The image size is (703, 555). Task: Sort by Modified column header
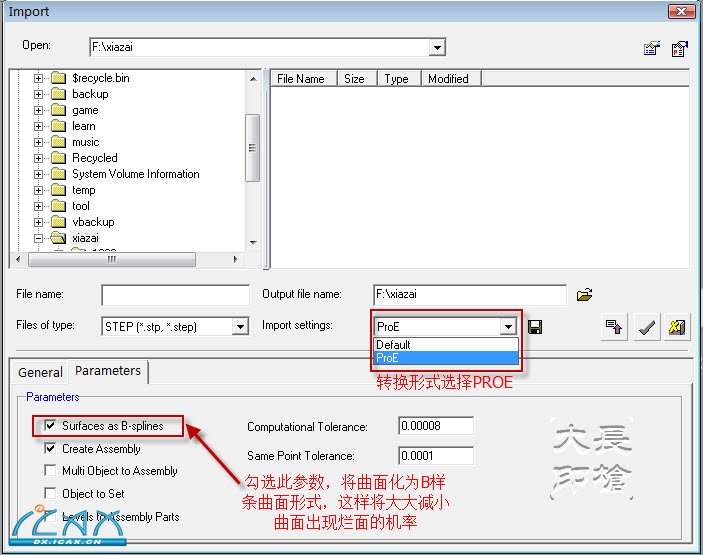[451, 78]
